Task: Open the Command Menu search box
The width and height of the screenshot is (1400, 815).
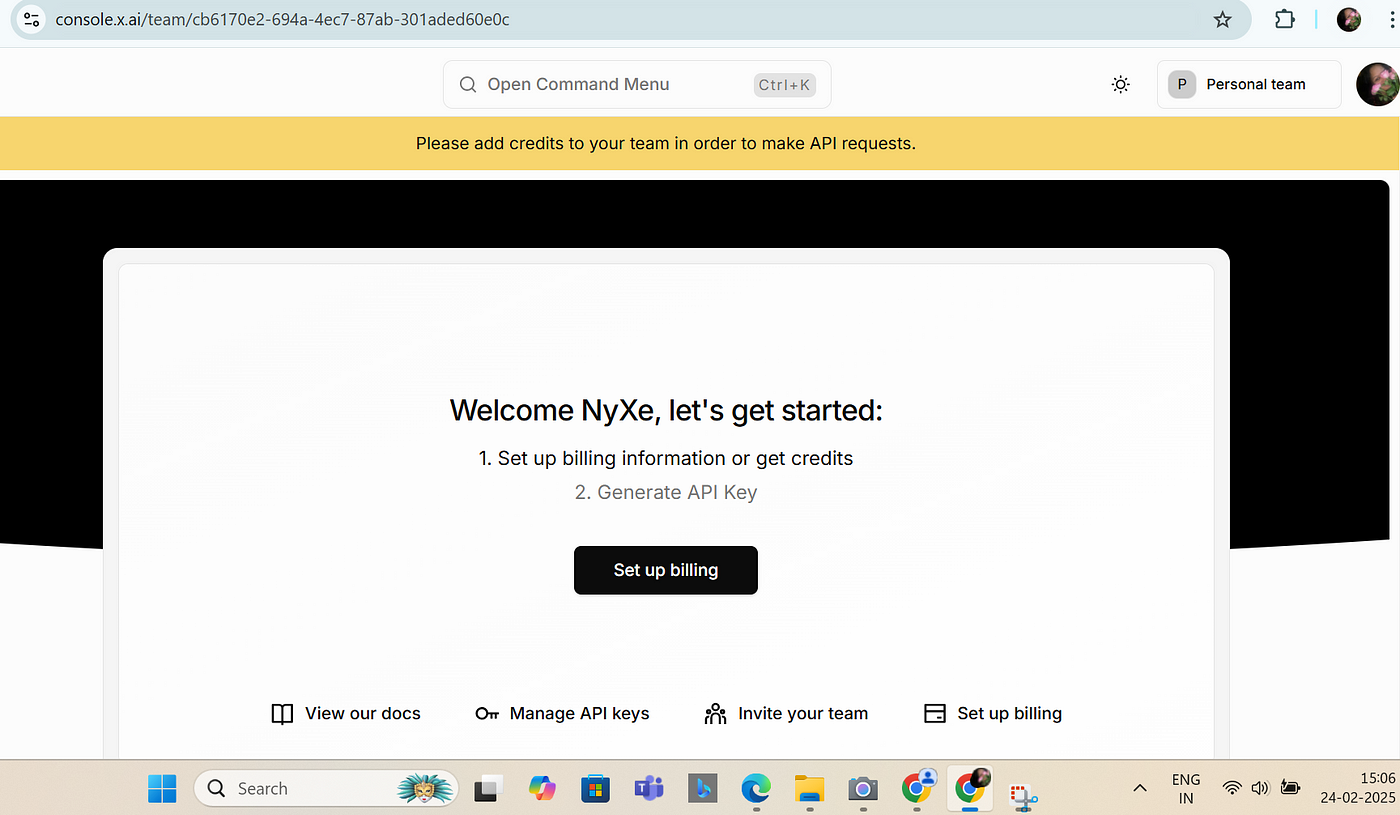Action: click(x=637, y=85)
